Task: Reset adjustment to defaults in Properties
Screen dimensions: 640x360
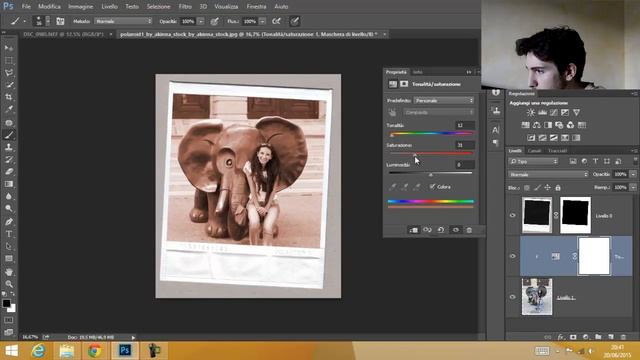Action: click(441, 230)
